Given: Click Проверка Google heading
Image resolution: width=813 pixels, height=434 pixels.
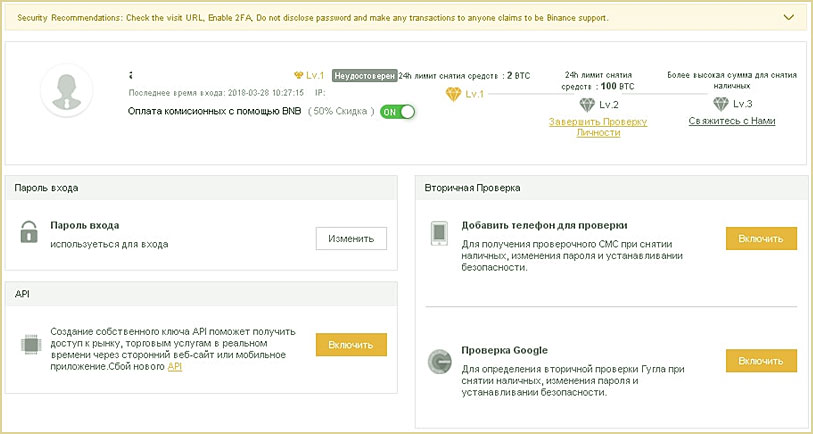Looking at the screenshot, I should pos(504,351).
